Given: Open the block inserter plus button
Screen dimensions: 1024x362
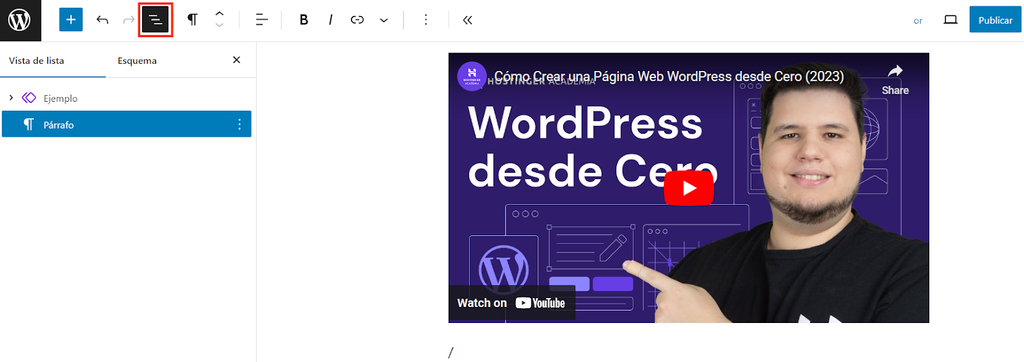Looking at the screenshot, I should tap(71, 20).
